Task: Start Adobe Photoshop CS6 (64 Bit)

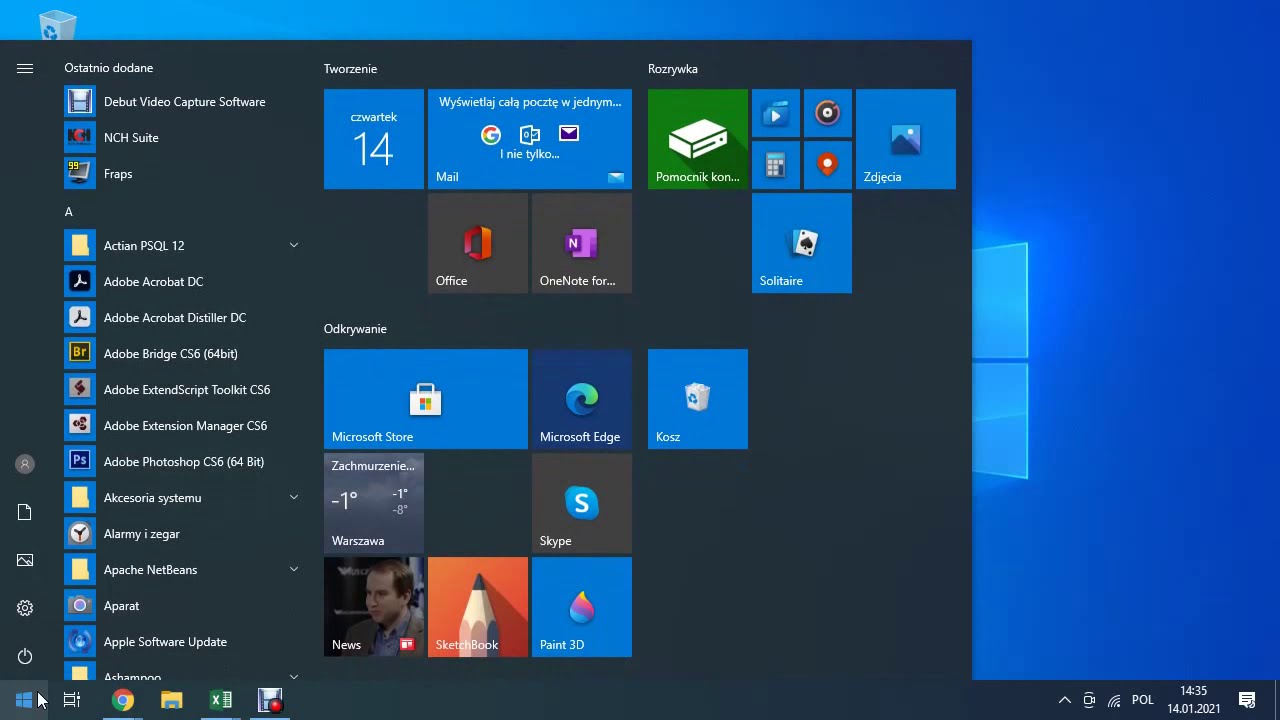Action: [x=184, y=462]
